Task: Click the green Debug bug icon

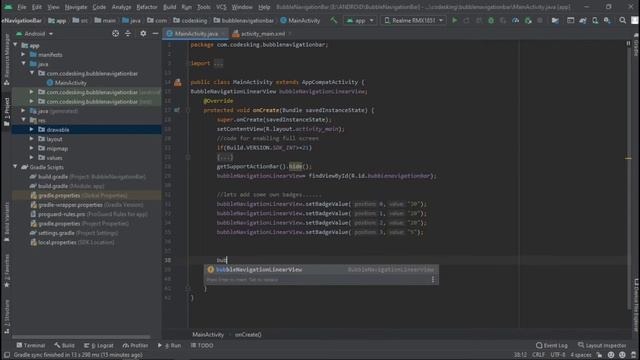Action: [491, 20]
